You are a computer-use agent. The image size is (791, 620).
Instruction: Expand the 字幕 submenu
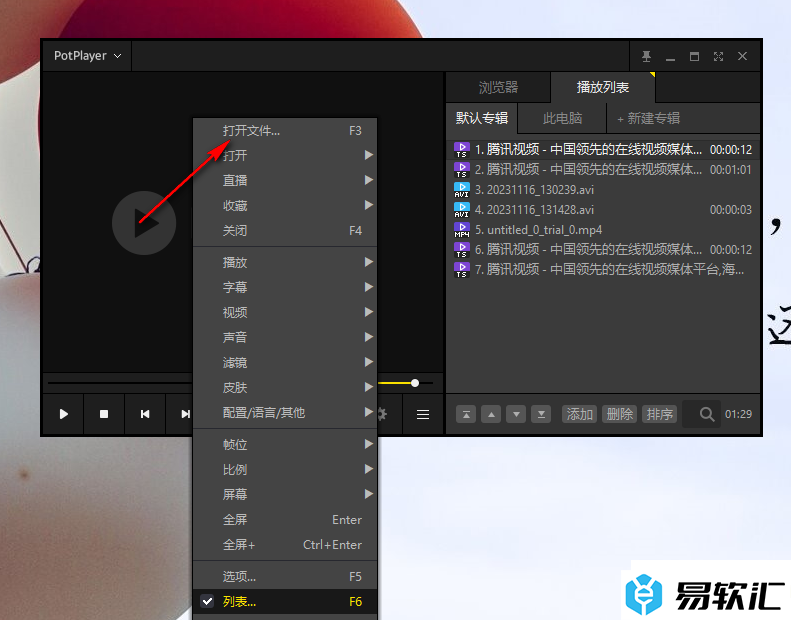[x=285, y=287]
